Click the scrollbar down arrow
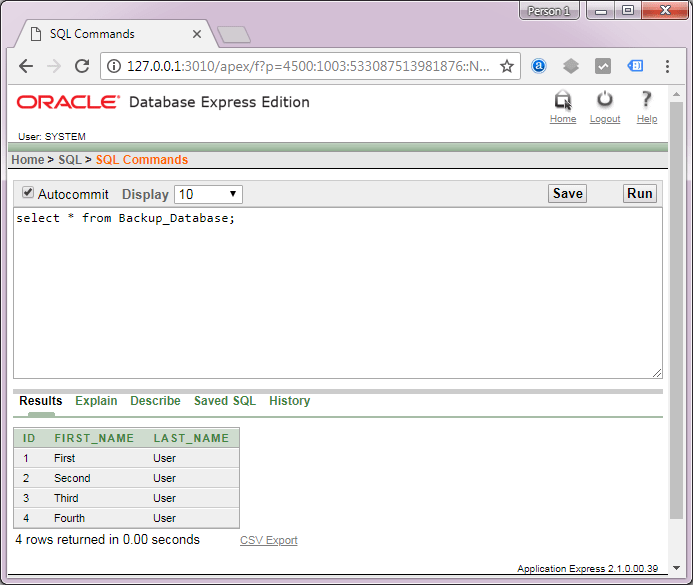The image size is (693, 585). (676, 568)
